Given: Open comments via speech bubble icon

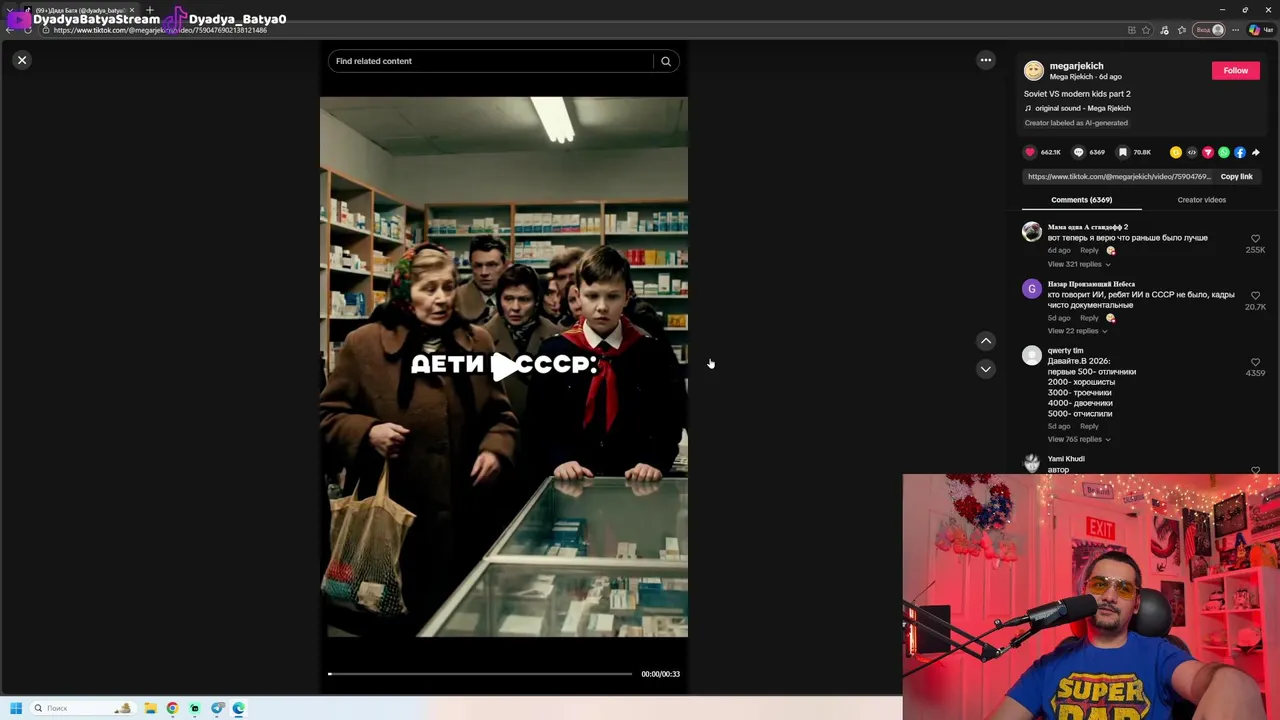Looking at the screenshot, I should click(1078, 152).
